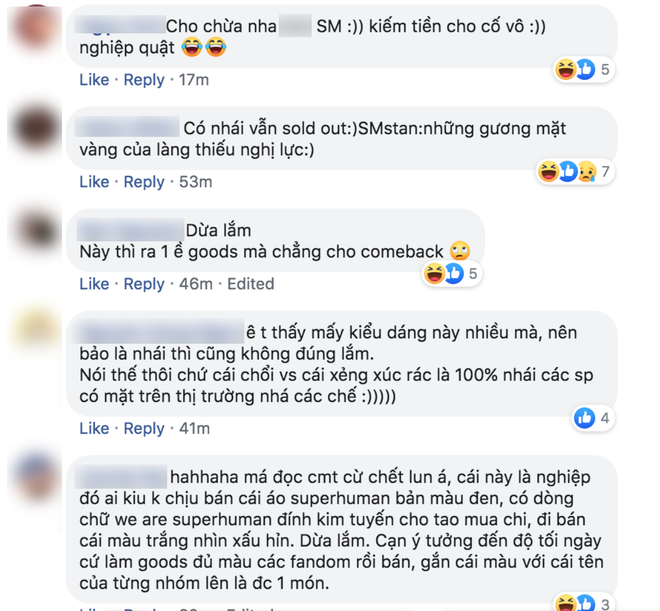
Task: Open the second commenter's profile picture
Action: tap(35, 129)
